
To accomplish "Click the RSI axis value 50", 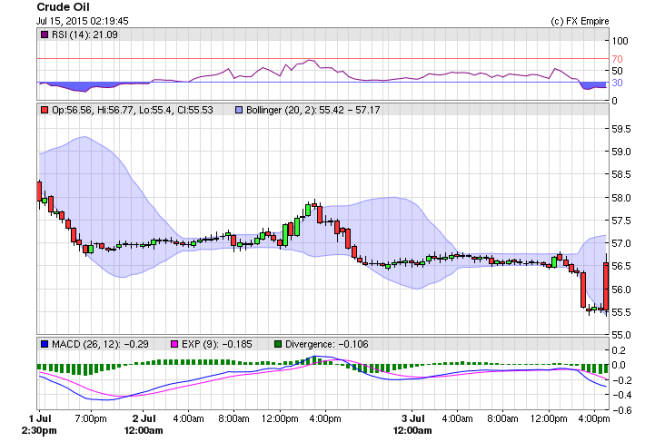I will 617,71.
